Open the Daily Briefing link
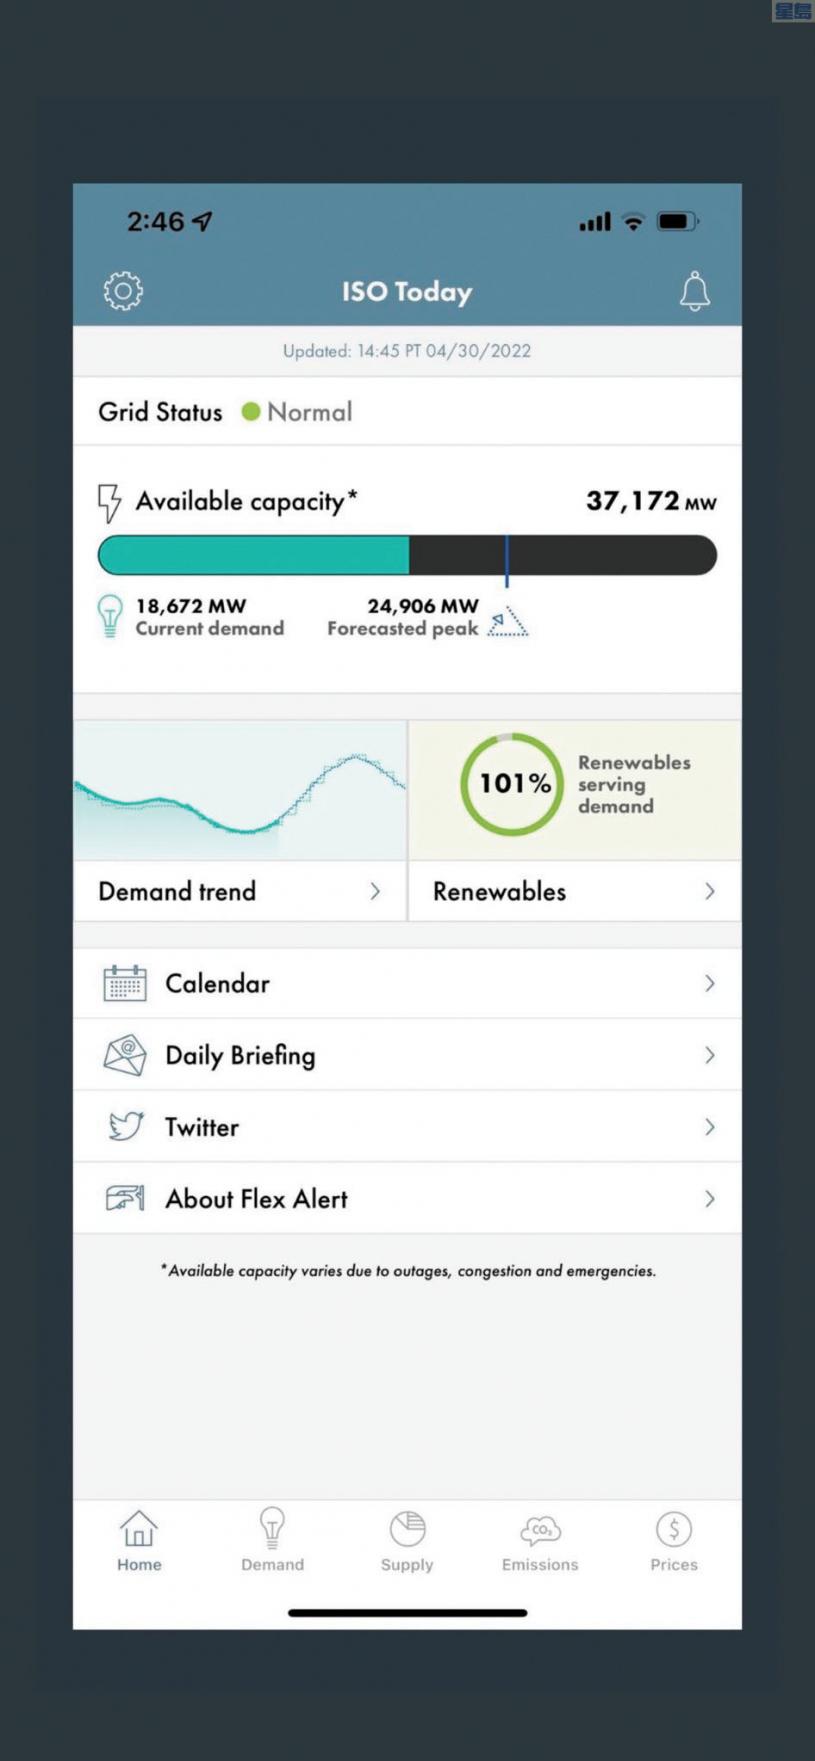The width and height of the screenshot is (815, 1761). point(240,1055)
